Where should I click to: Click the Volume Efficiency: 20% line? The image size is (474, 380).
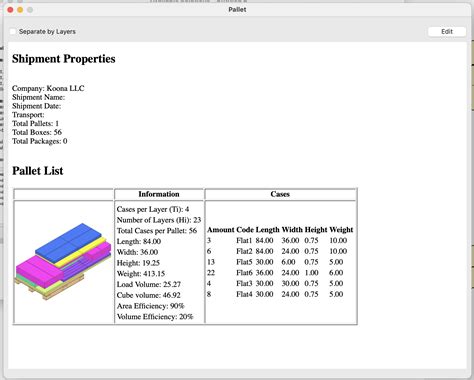(155, 317)
